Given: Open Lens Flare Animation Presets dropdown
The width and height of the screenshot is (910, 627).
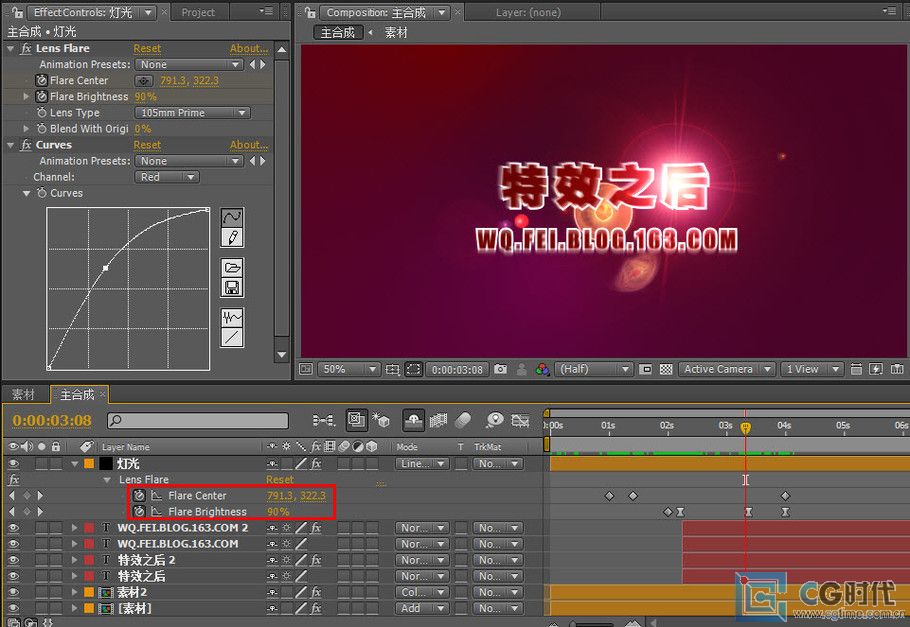Looking at the screenshot, I should coord(189,64).
